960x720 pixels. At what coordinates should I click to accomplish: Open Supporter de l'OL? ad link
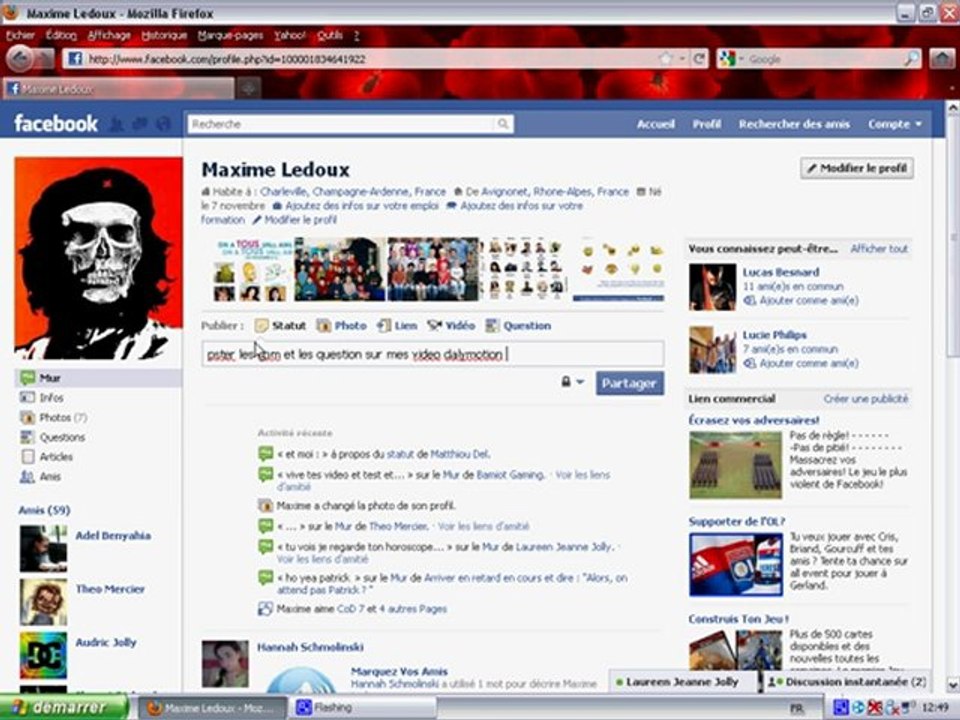737,522
